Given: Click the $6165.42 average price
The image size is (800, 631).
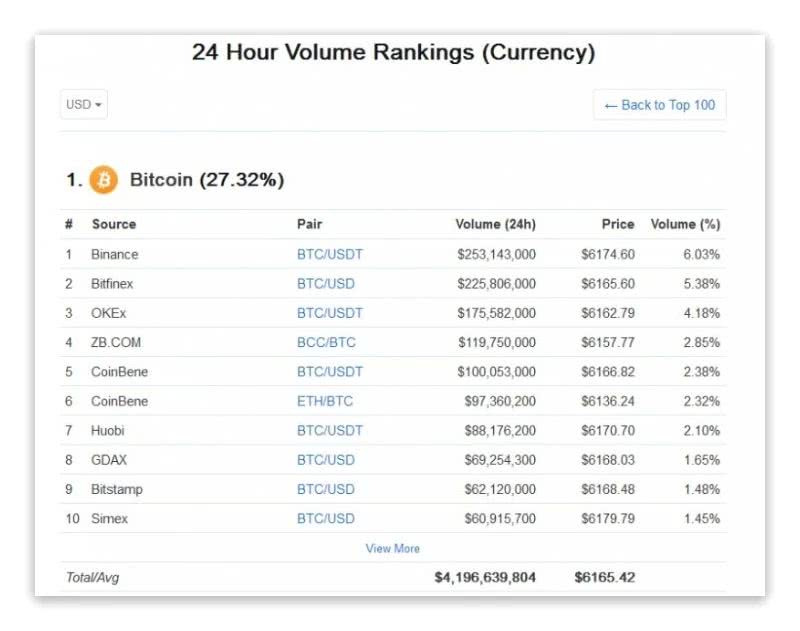Looking at the screenshot, I should click(605, 577).
